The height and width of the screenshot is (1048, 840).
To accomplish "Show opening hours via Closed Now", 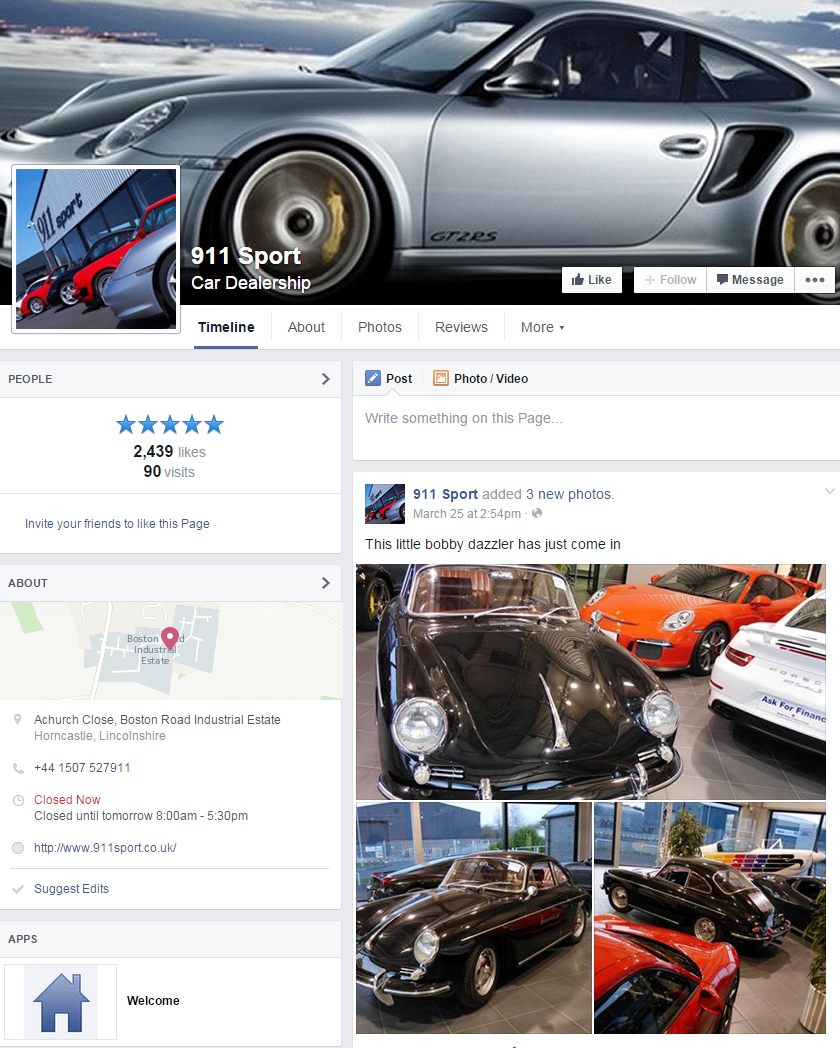I will click(x=67, y=800).
